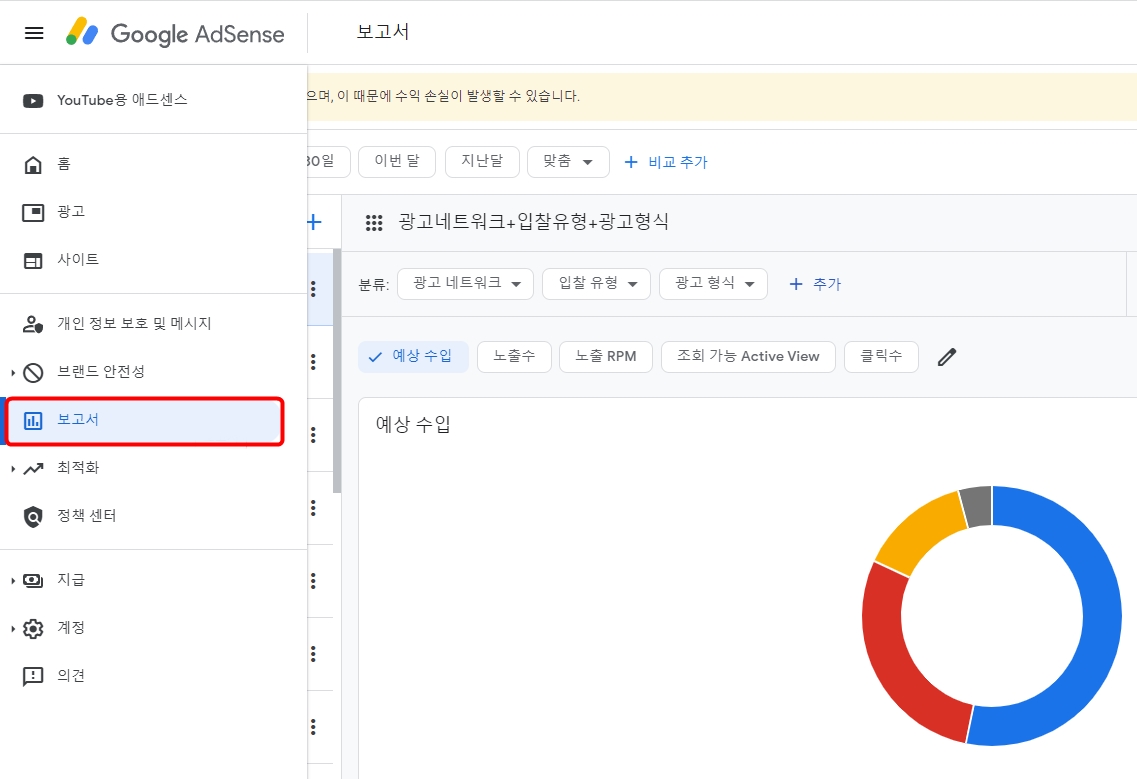Click the grid dots icon beside report title
1137x779 pixels.
(373, 223)
